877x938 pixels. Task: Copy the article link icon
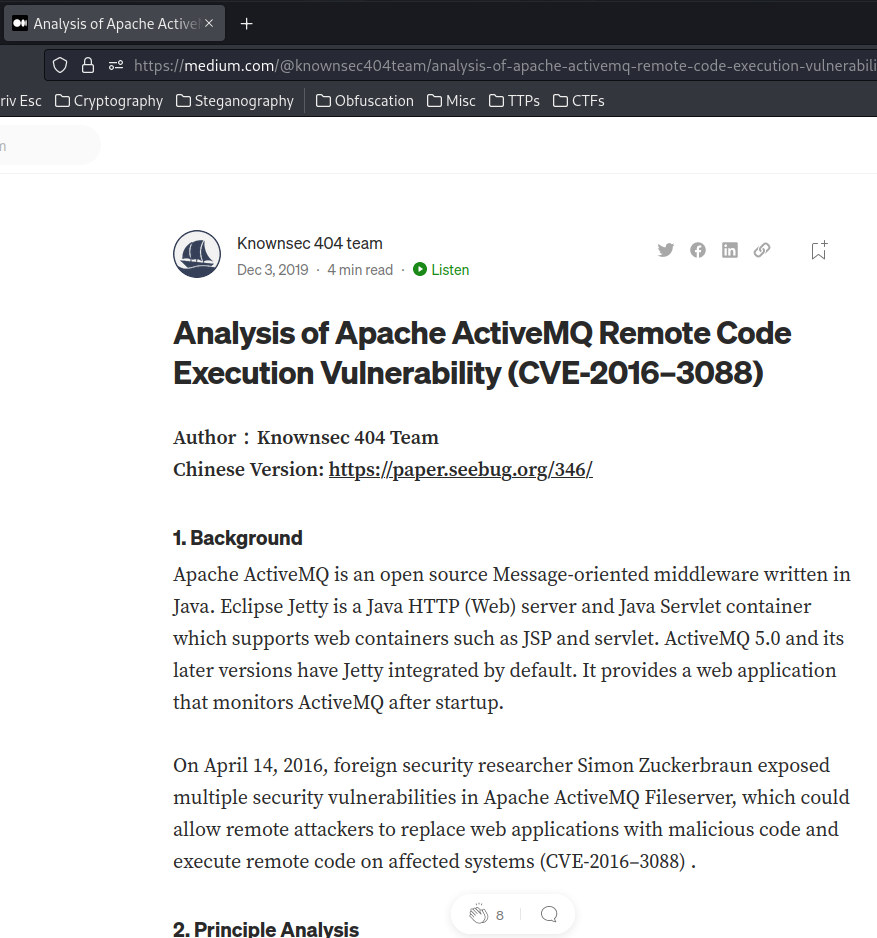point(762,250)
